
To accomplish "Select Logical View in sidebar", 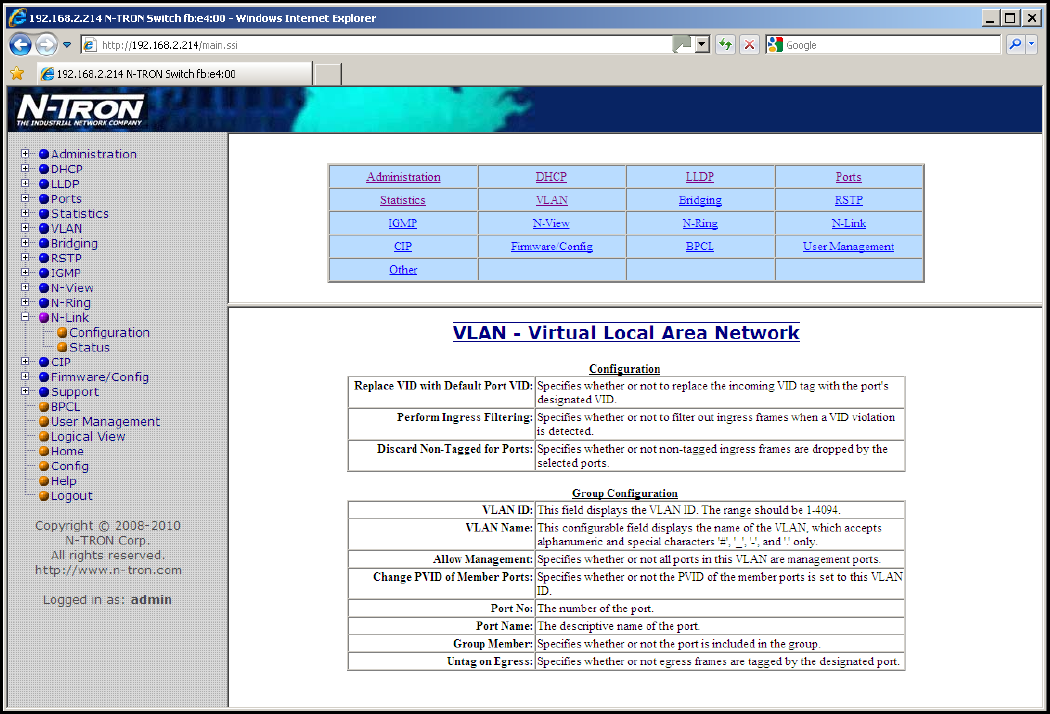I will click(88, 436).
